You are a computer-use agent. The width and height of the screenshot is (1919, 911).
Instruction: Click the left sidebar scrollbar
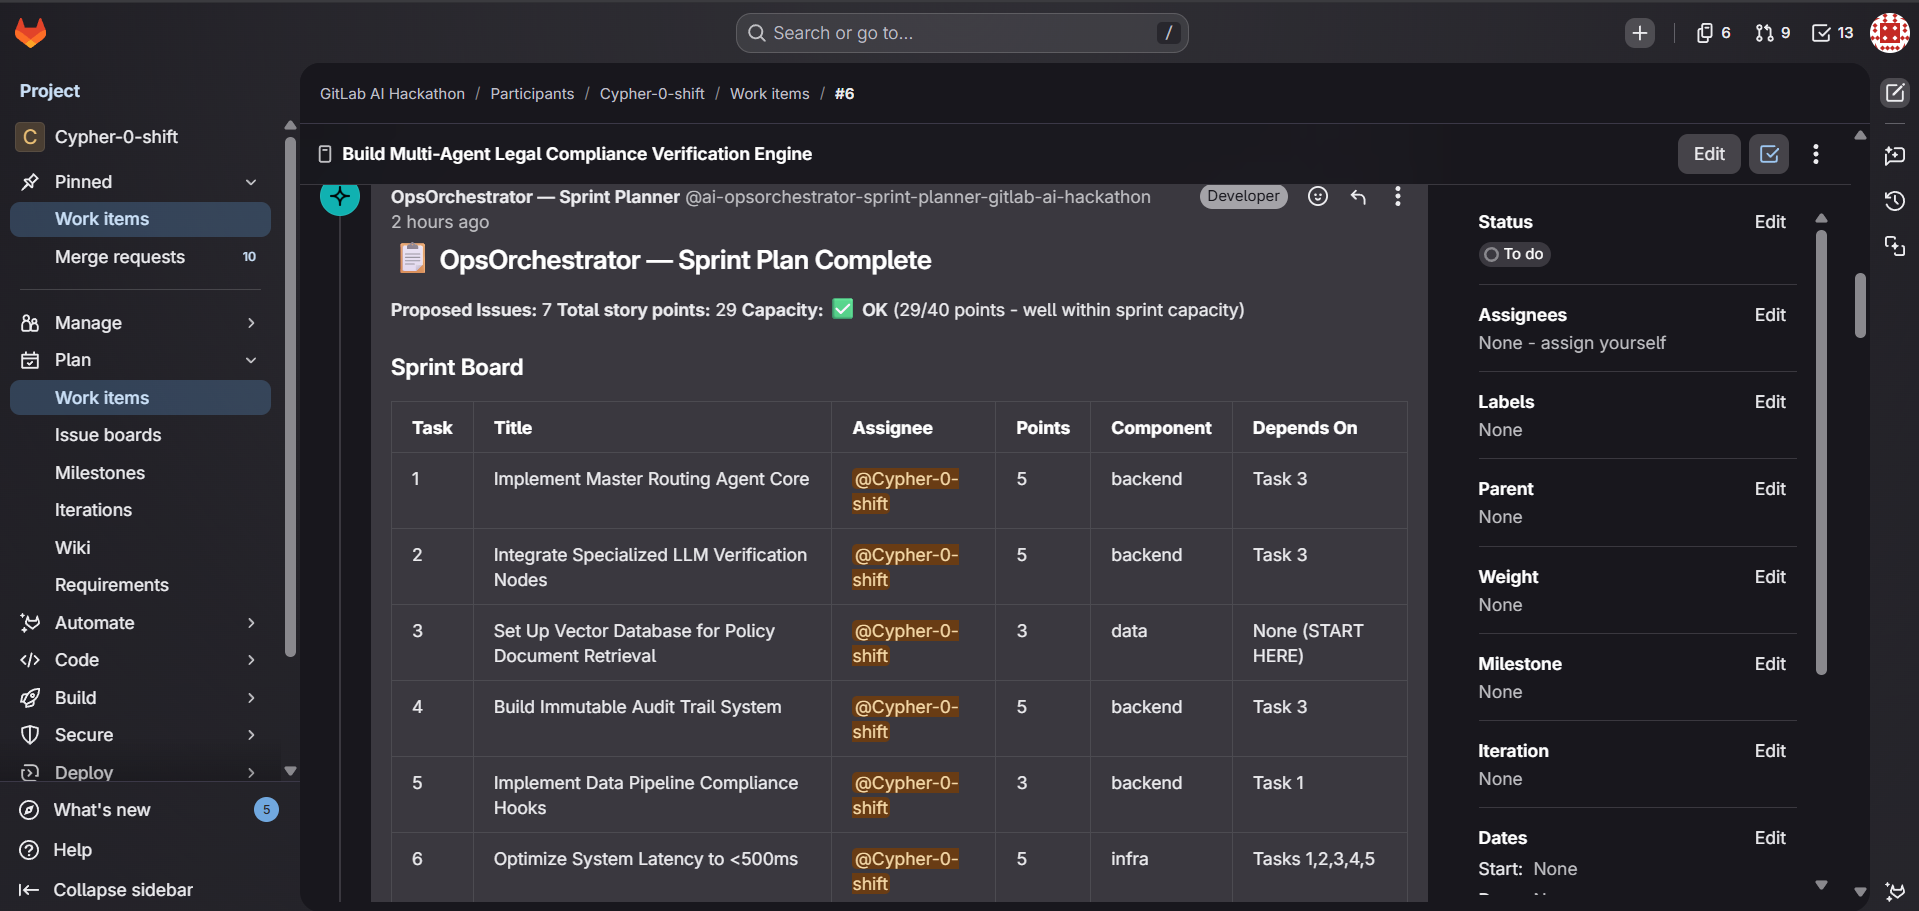(x=290, y=397)
